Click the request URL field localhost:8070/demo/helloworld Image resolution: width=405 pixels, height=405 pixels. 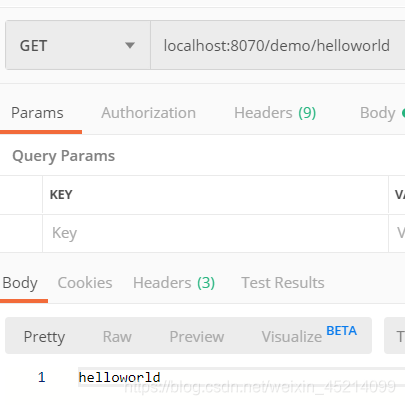point(278,45)
